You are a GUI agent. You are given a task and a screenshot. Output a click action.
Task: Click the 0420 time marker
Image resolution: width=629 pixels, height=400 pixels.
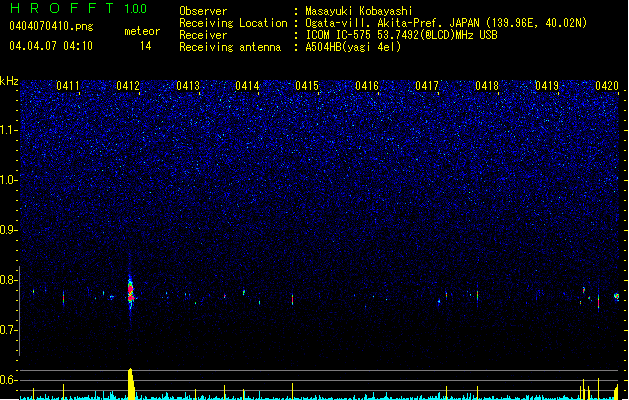[607, 86]
